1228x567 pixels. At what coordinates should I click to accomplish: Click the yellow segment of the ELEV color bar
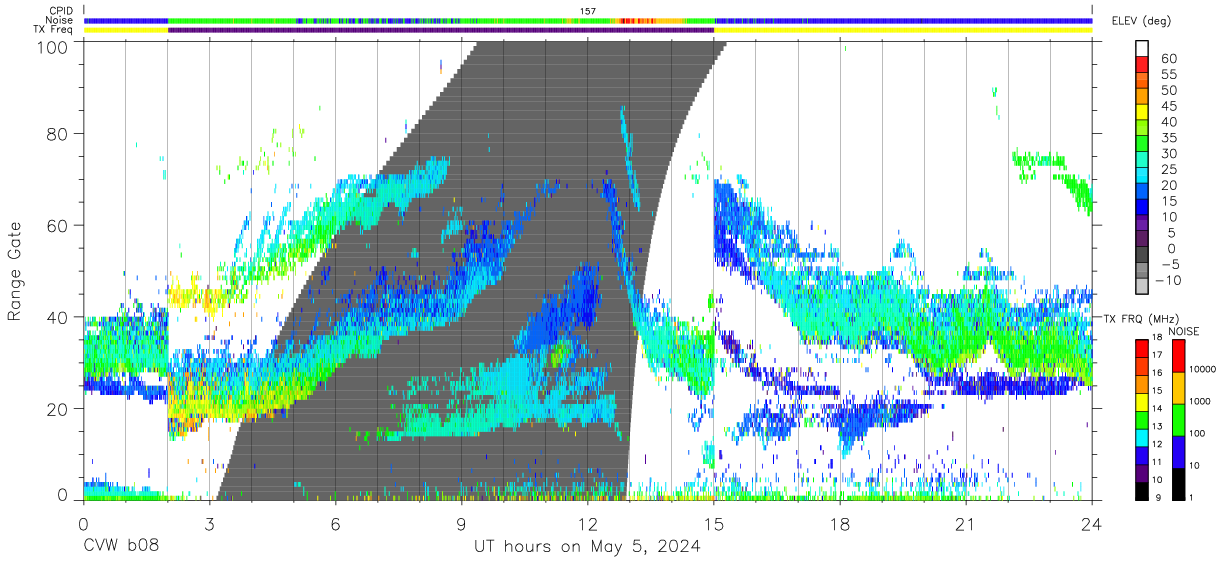coord(1144,112)
